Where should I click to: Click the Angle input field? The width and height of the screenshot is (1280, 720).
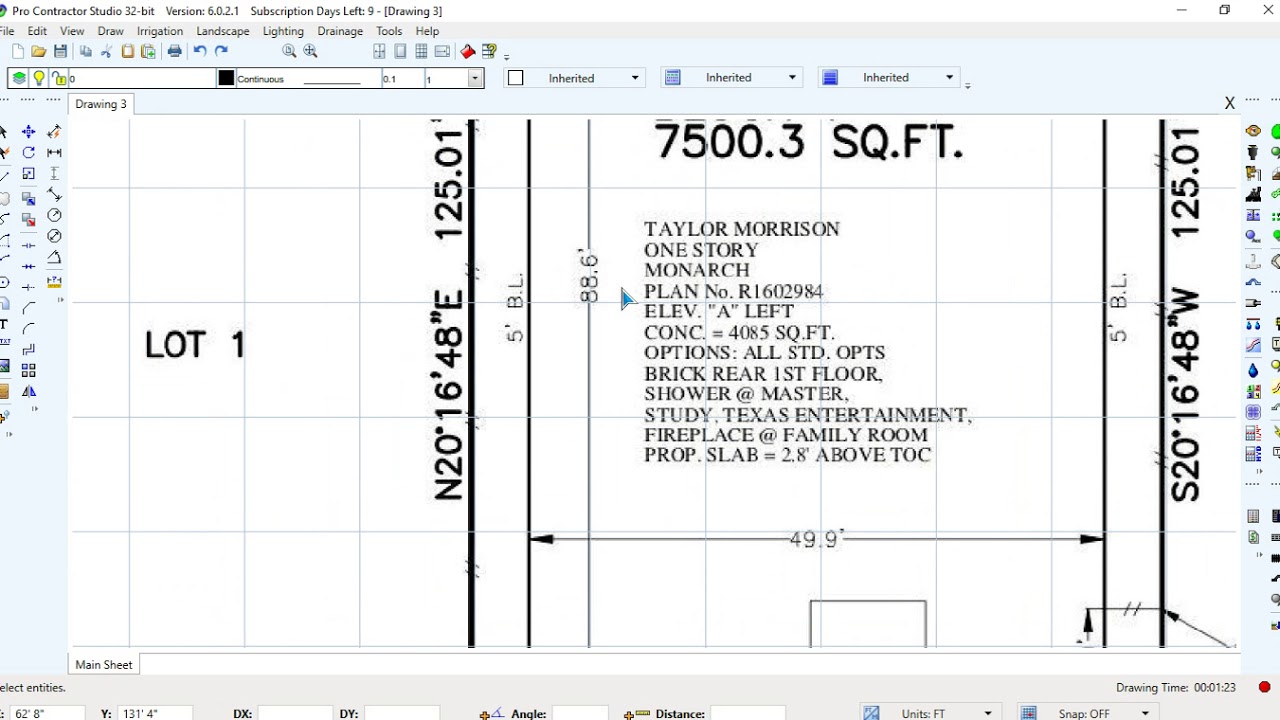point(580,714)
